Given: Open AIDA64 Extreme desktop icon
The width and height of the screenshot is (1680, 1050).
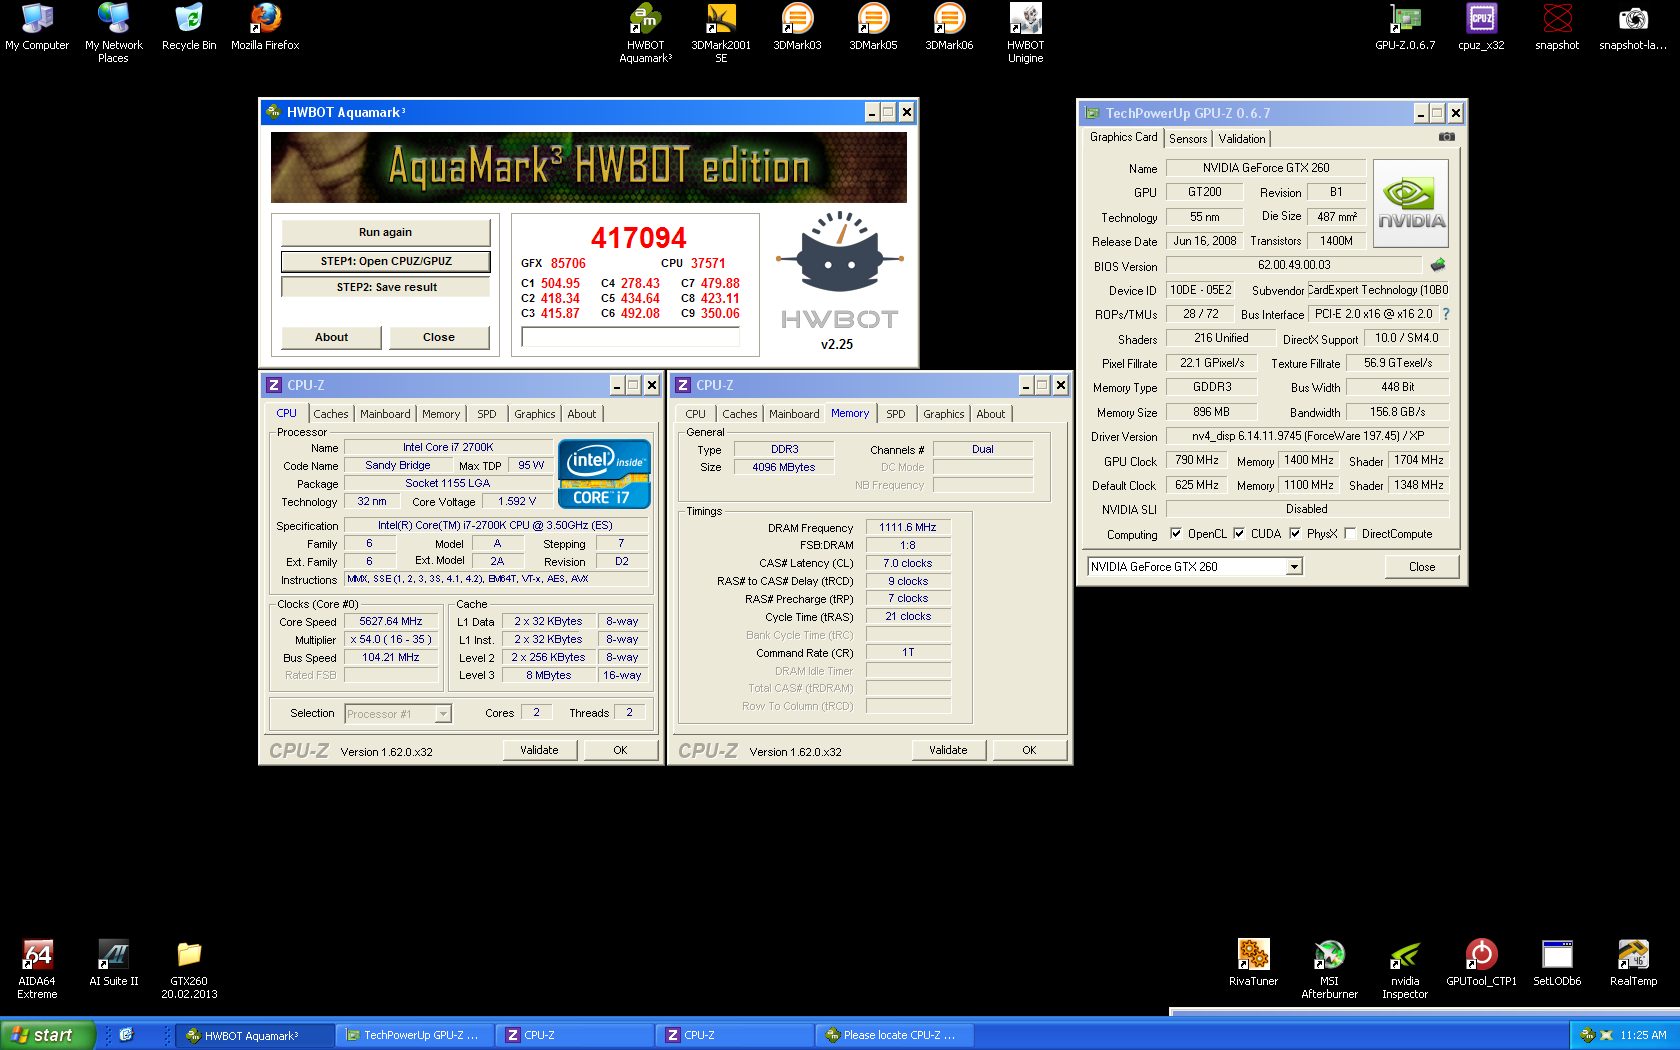Looking at the screenshot, I should (37, 969).
